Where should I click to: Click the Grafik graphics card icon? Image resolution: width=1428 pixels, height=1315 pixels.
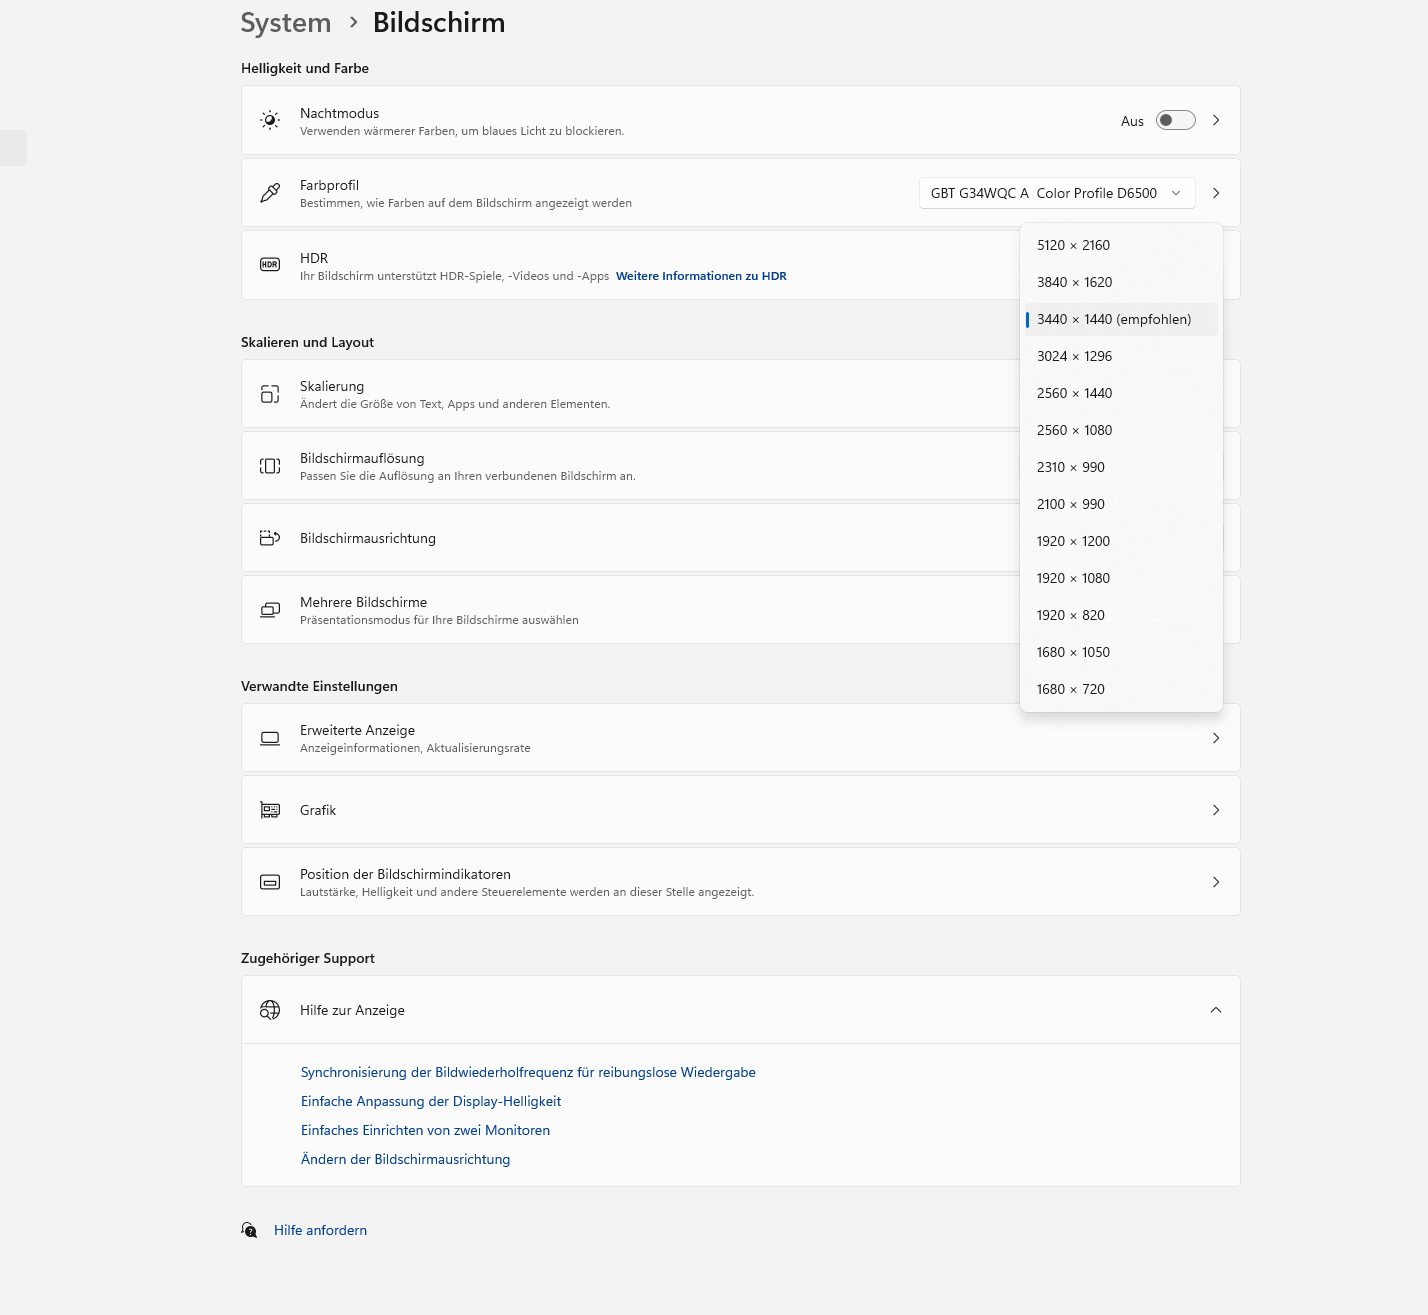coord(270,810)
